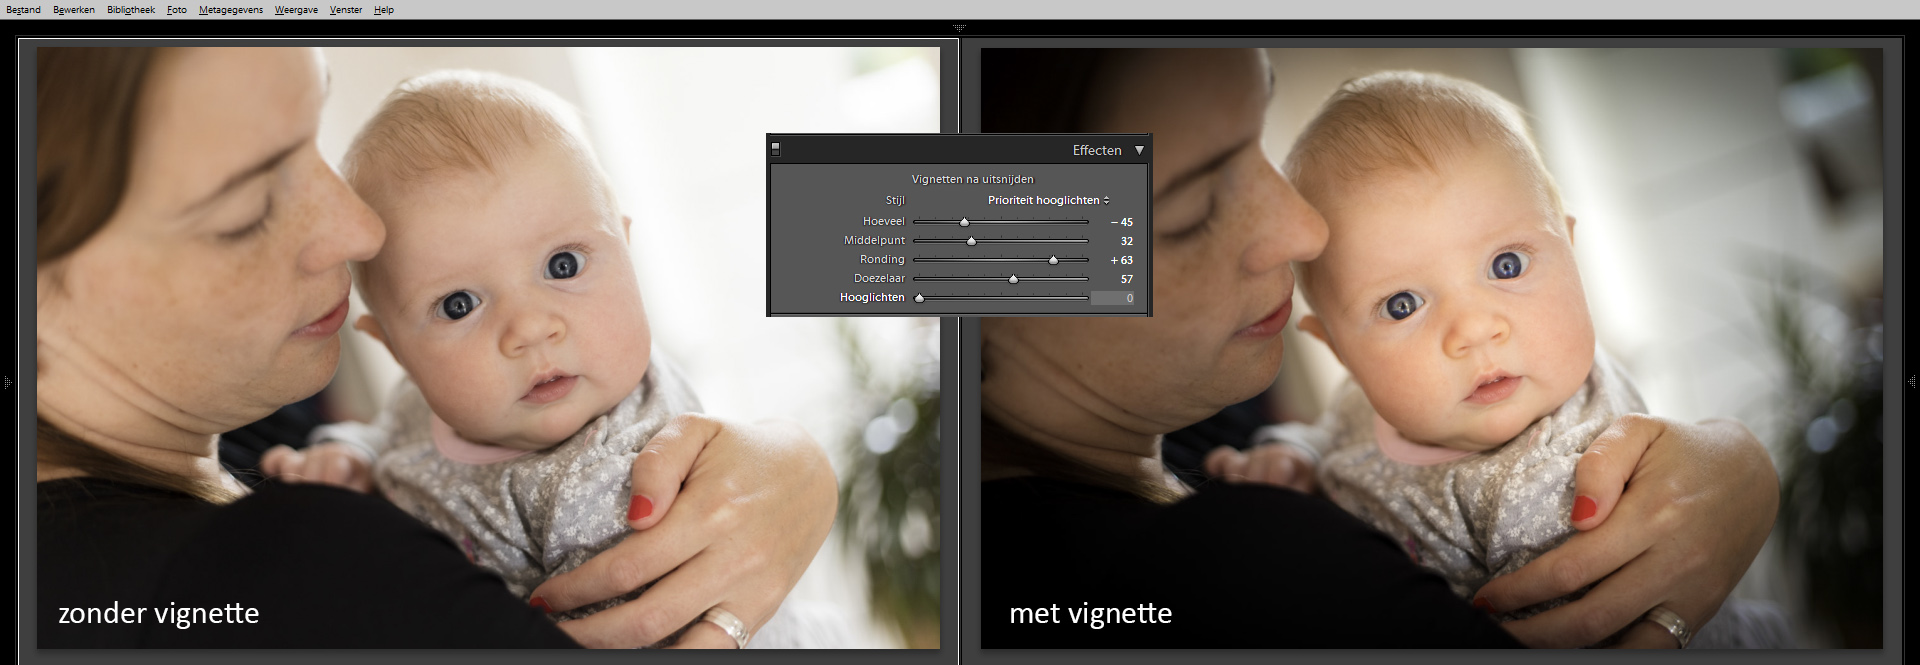Viewport: 1920px width, 665px height.
Task: Toggle the Effecten panel on/off switch
Action: pos(775,149)
